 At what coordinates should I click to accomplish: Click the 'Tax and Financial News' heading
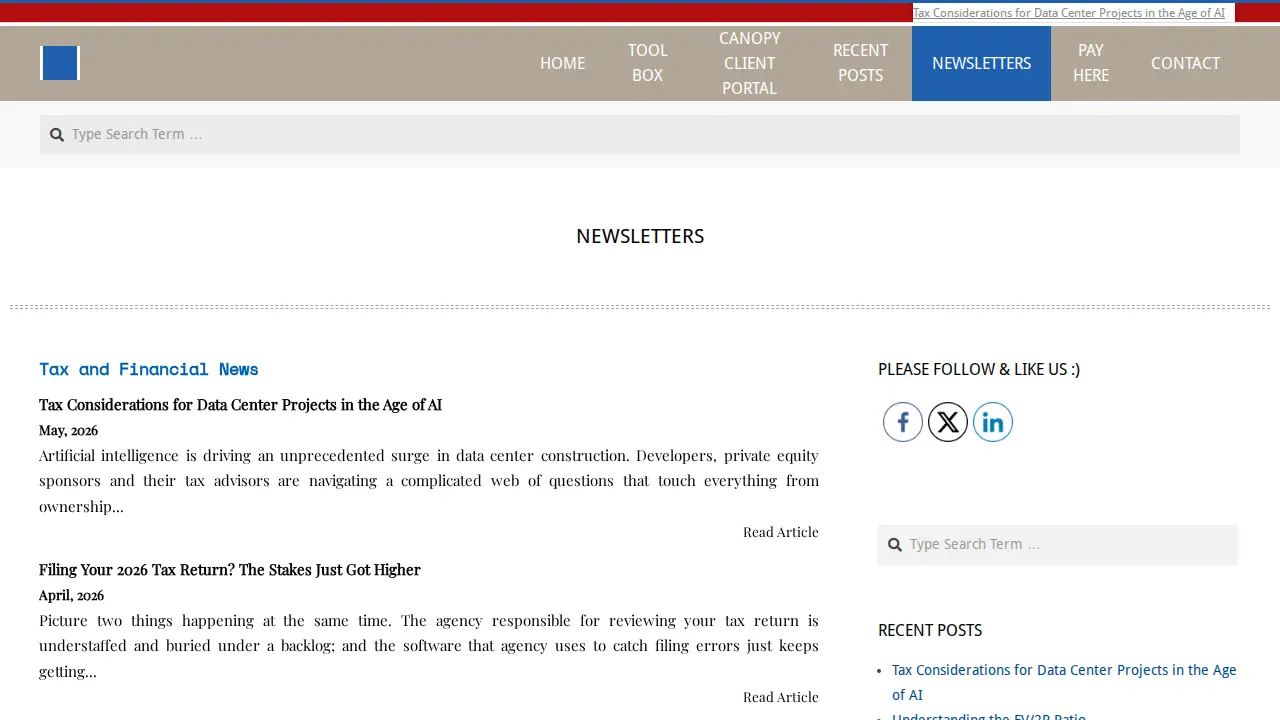(x=149, y=369)
